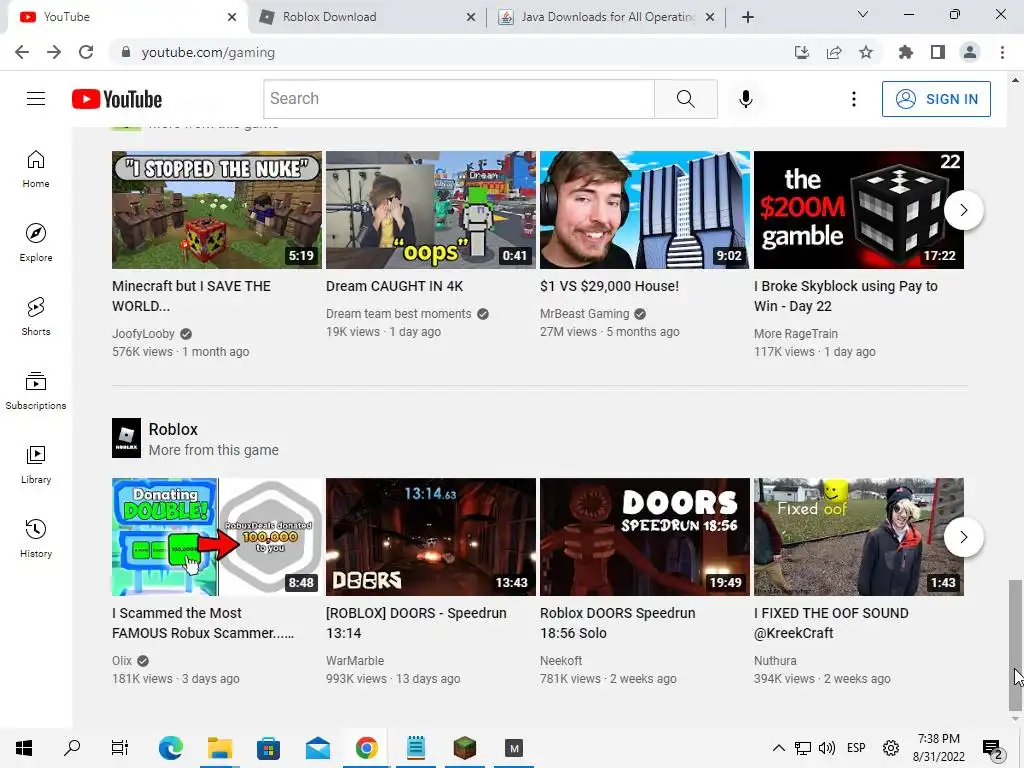Image resolution: width=1024 pixels, height=768 pixels.
Task: Reload the page
Action: click(x=86, y=52)
